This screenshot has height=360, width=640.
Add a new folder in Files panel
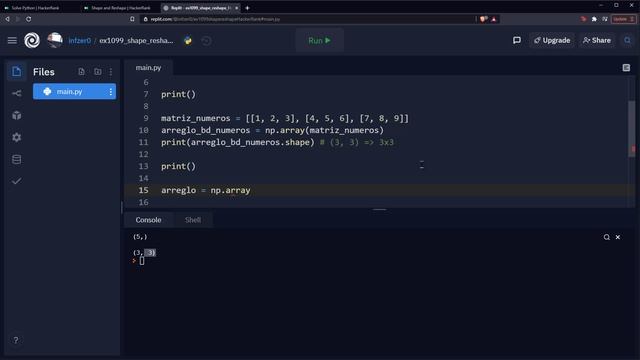98,72
